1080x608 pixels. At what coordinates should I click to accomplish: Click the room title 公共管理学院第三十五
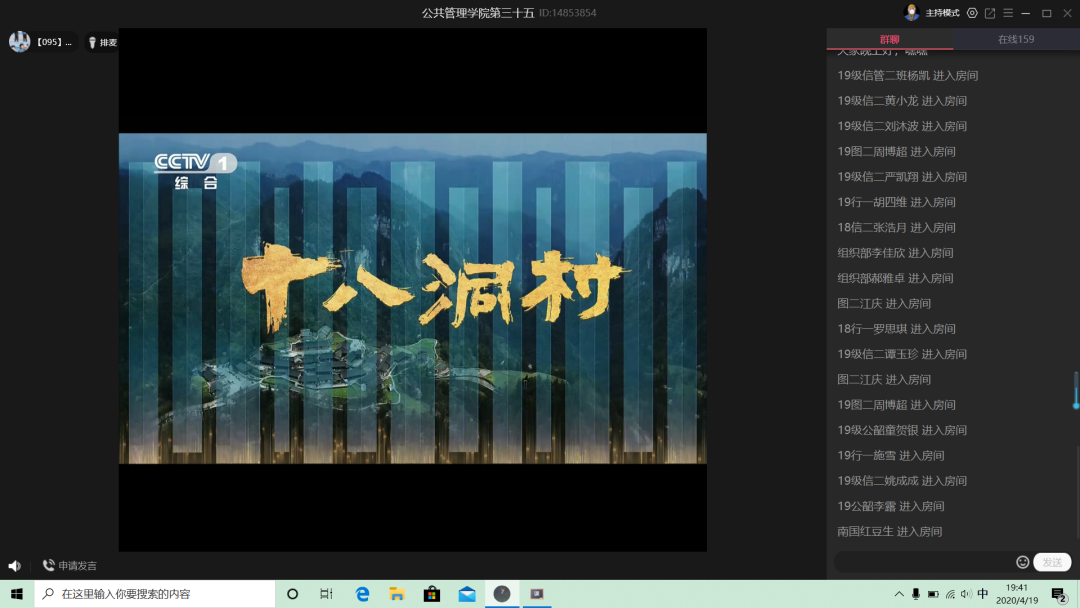coord(478,13)
